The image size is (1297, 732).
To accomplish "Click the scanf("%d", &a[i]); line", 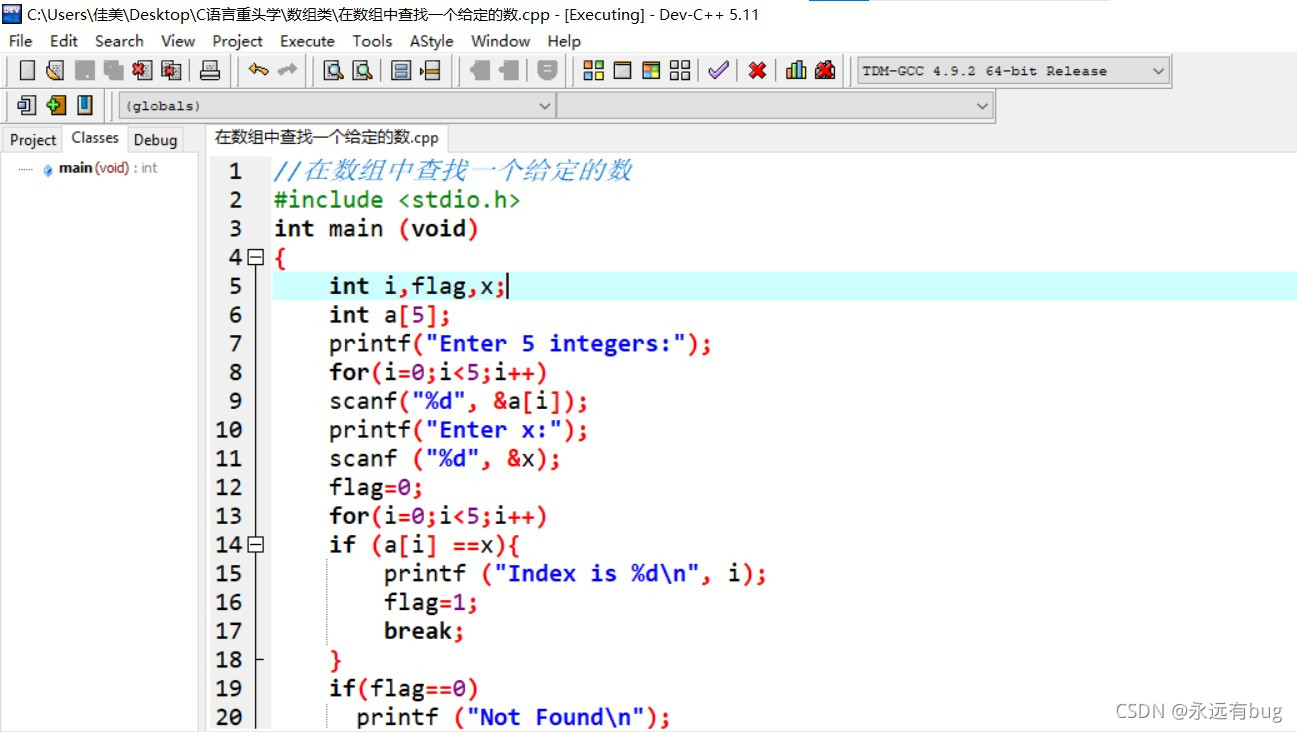I will 458,402.
